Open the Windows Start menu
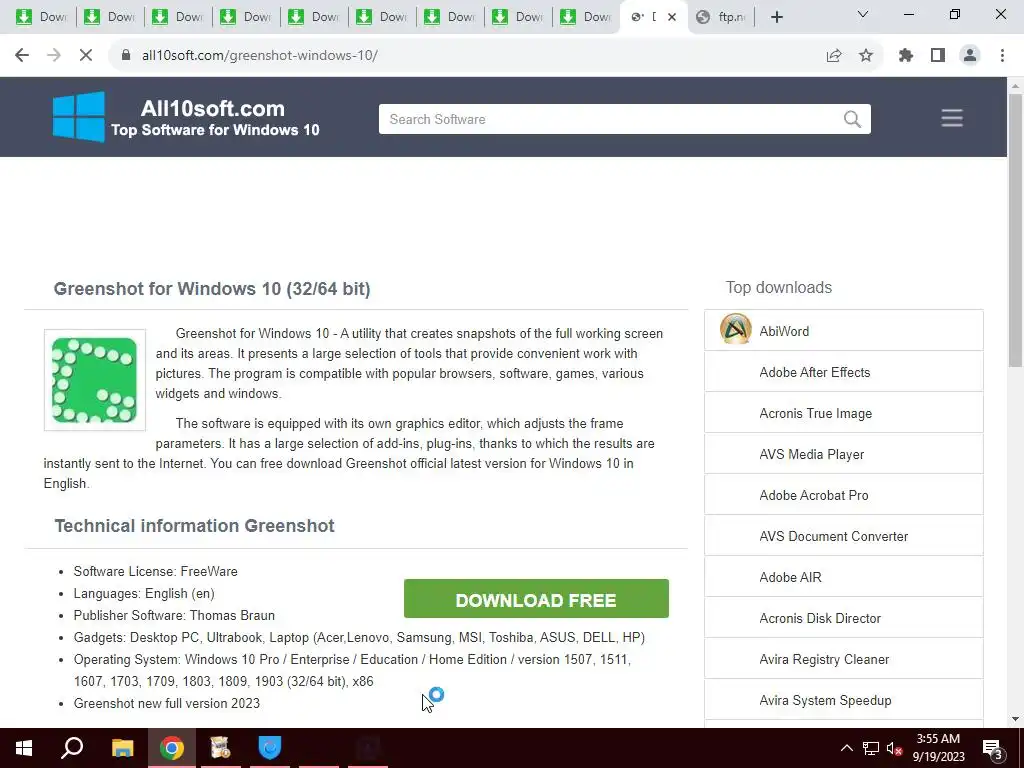 24,748
